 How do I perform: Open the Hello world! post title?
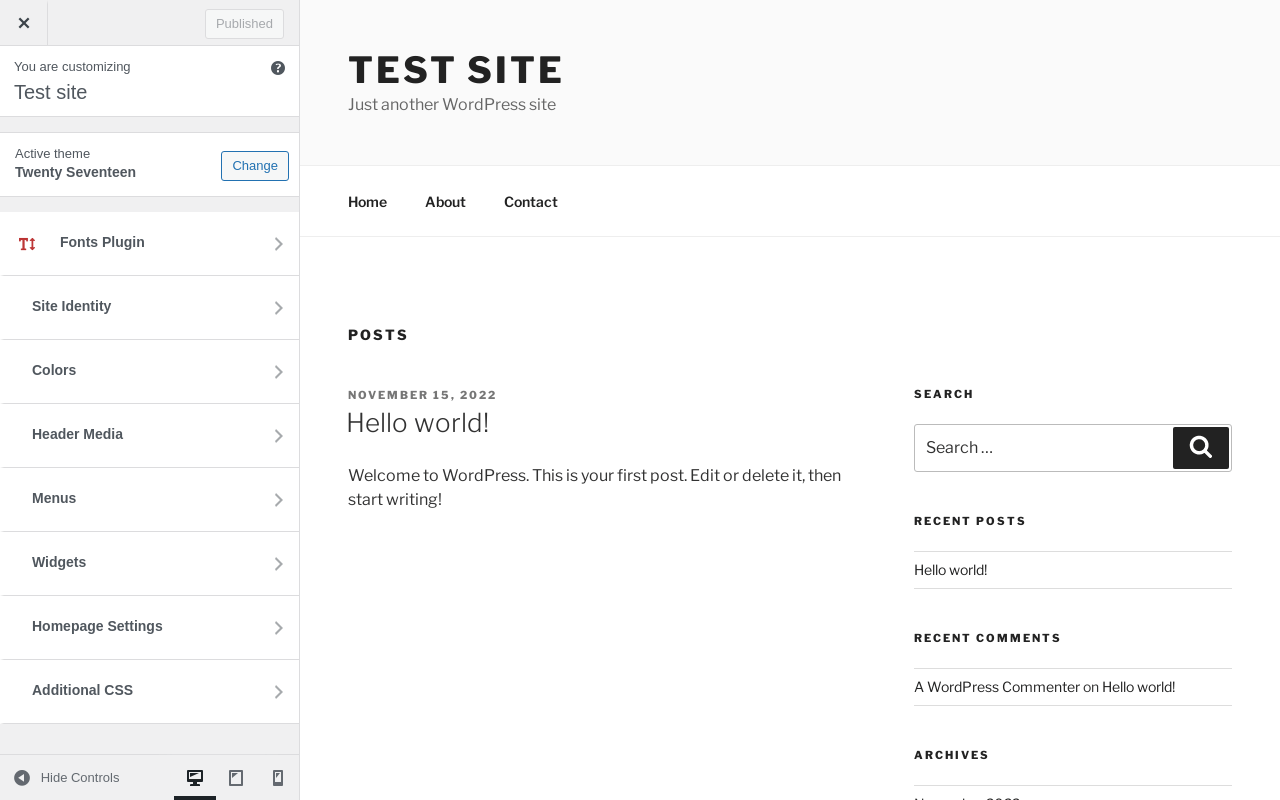point(418,423)
